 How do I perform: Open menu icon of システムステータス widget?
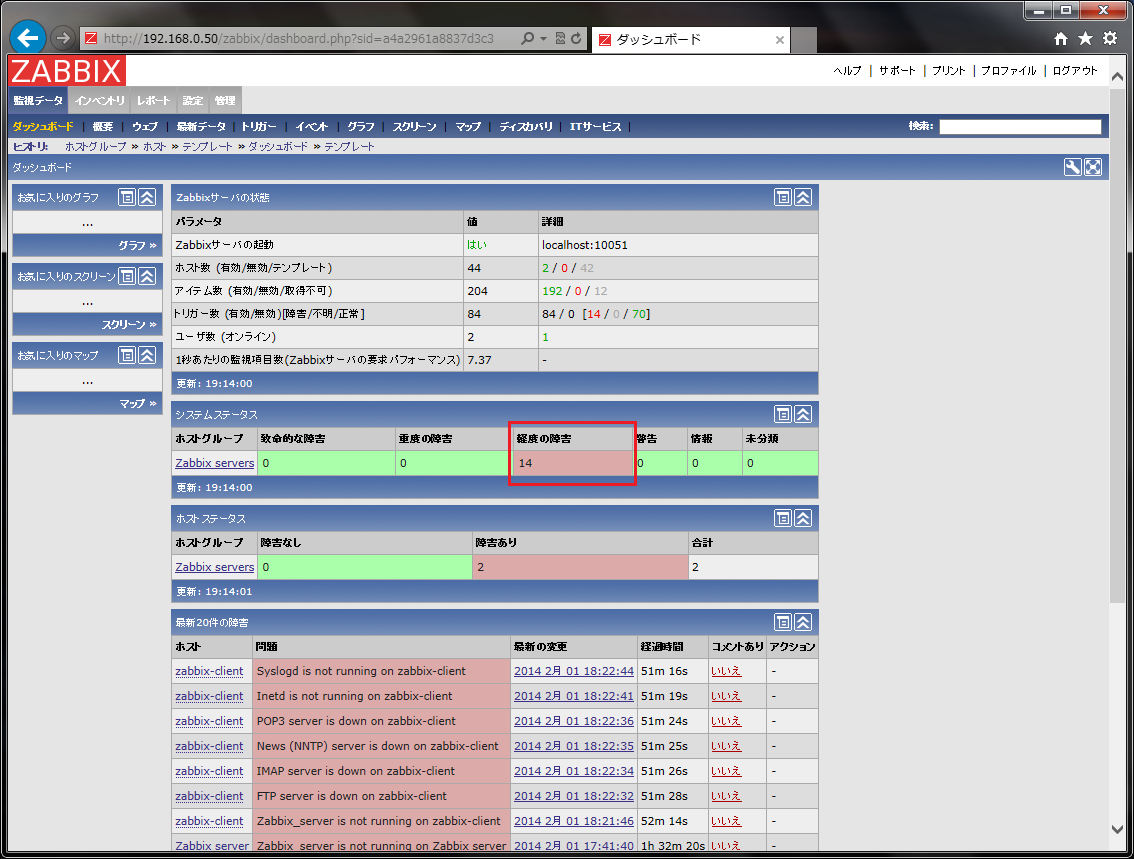click(x=783, y=414)
